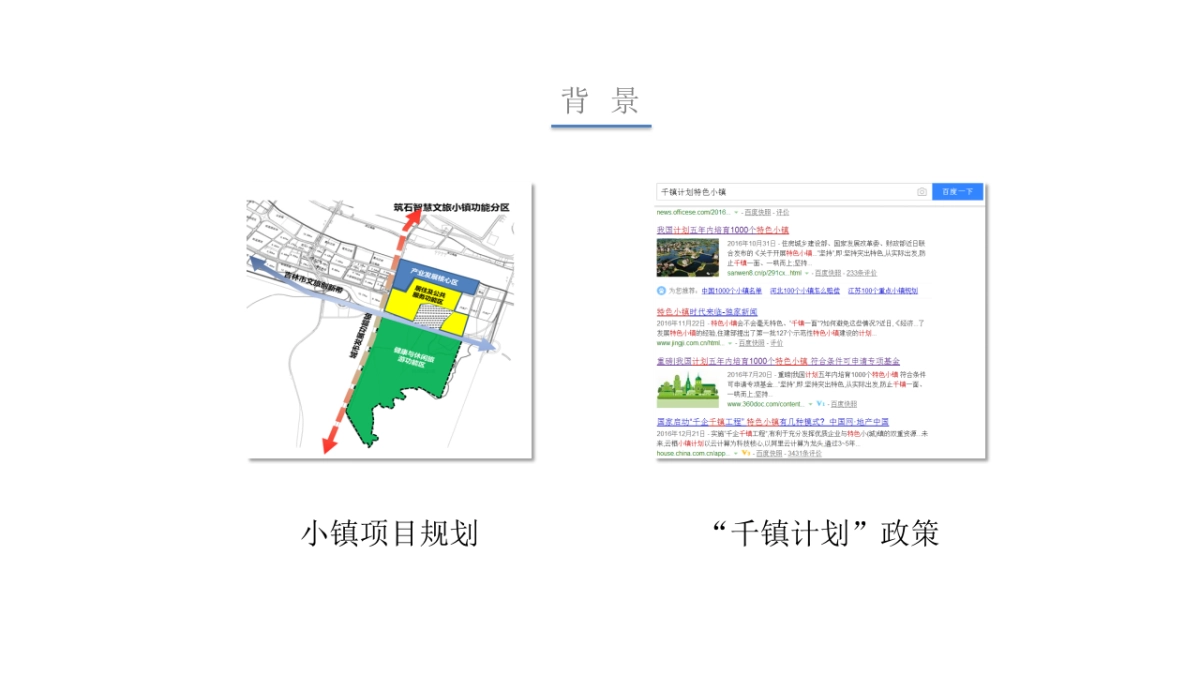Image resolution: width=1200 pixels, height=675 pixels.
Task: Click the V1 badge beside house.china.com.cn URL
Action: pyautogui.click(x=745, y=455)
